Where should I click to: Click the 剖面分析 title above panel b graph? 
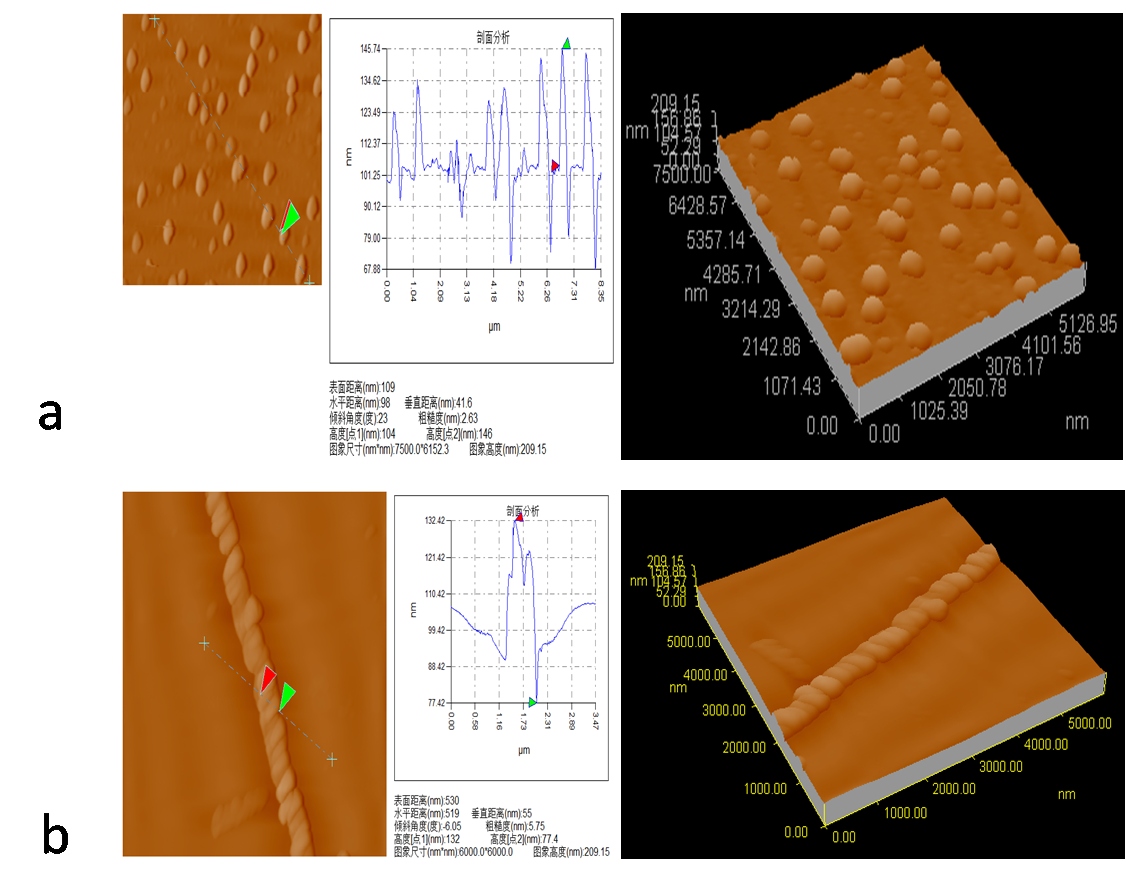521,510
